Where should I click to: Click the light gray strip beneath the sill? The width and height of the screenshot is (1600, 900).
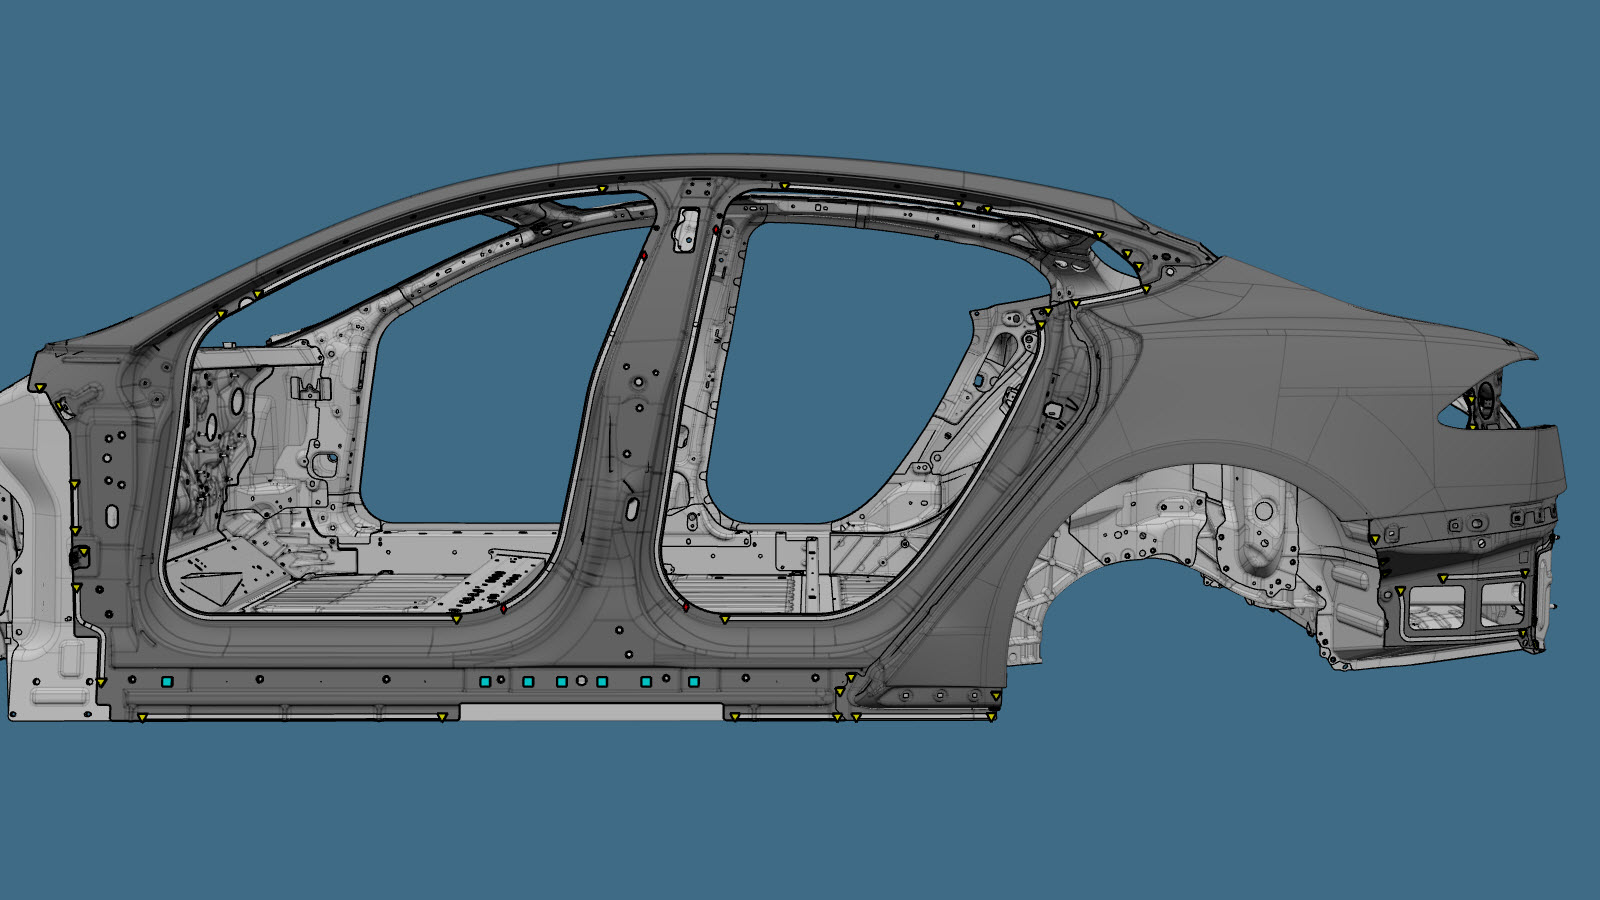pos(590,712)
